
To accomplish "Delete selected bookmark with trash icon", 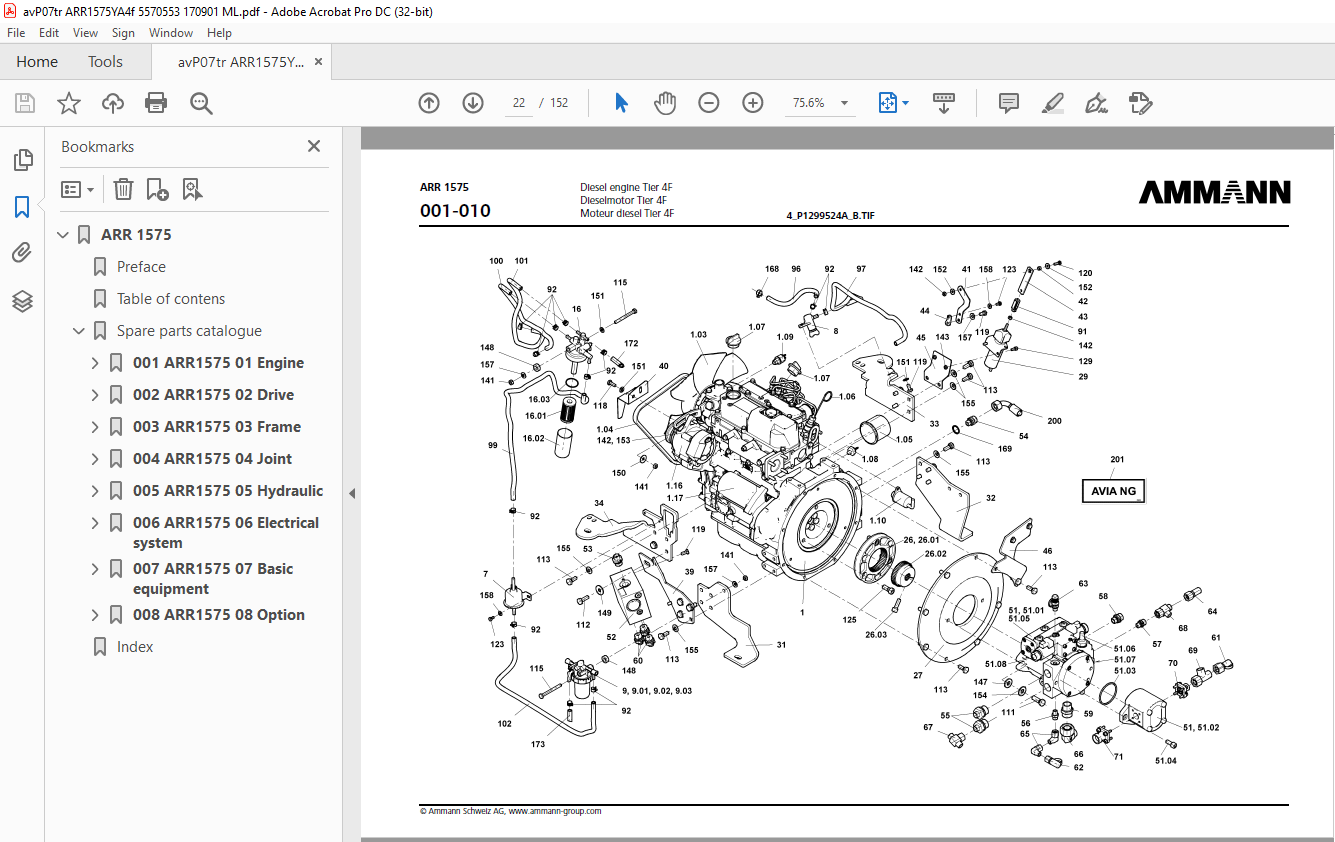I will (x=123, y=189).
